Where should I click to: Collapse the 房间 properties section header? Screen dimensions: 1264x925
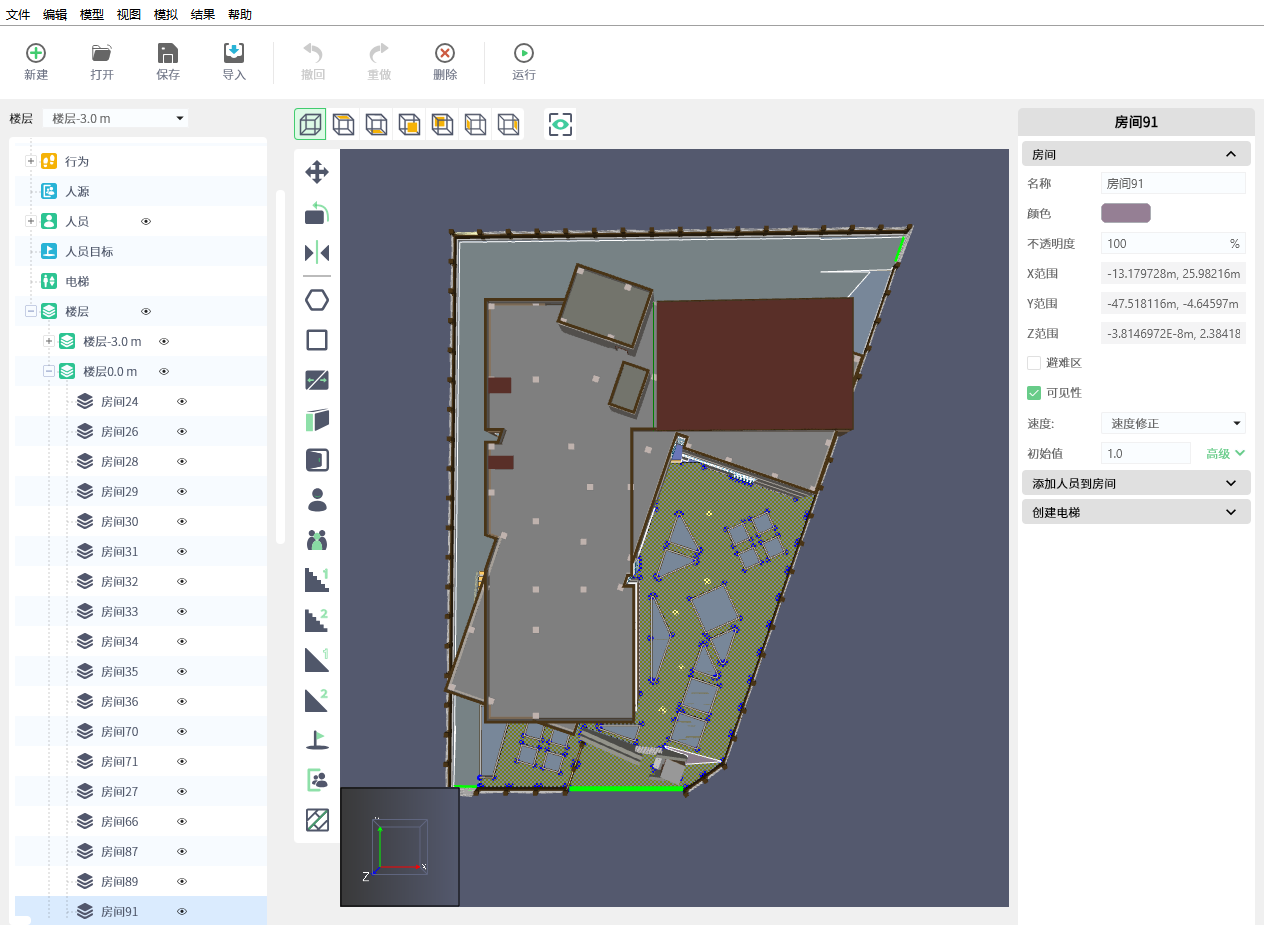1136,154
